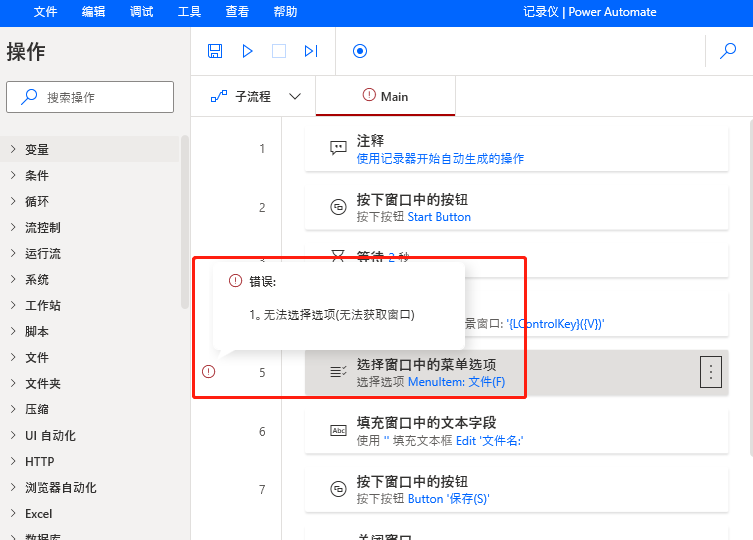Click the subflow icon beside 子流程
Screen dimensions: 753x540
219,97
